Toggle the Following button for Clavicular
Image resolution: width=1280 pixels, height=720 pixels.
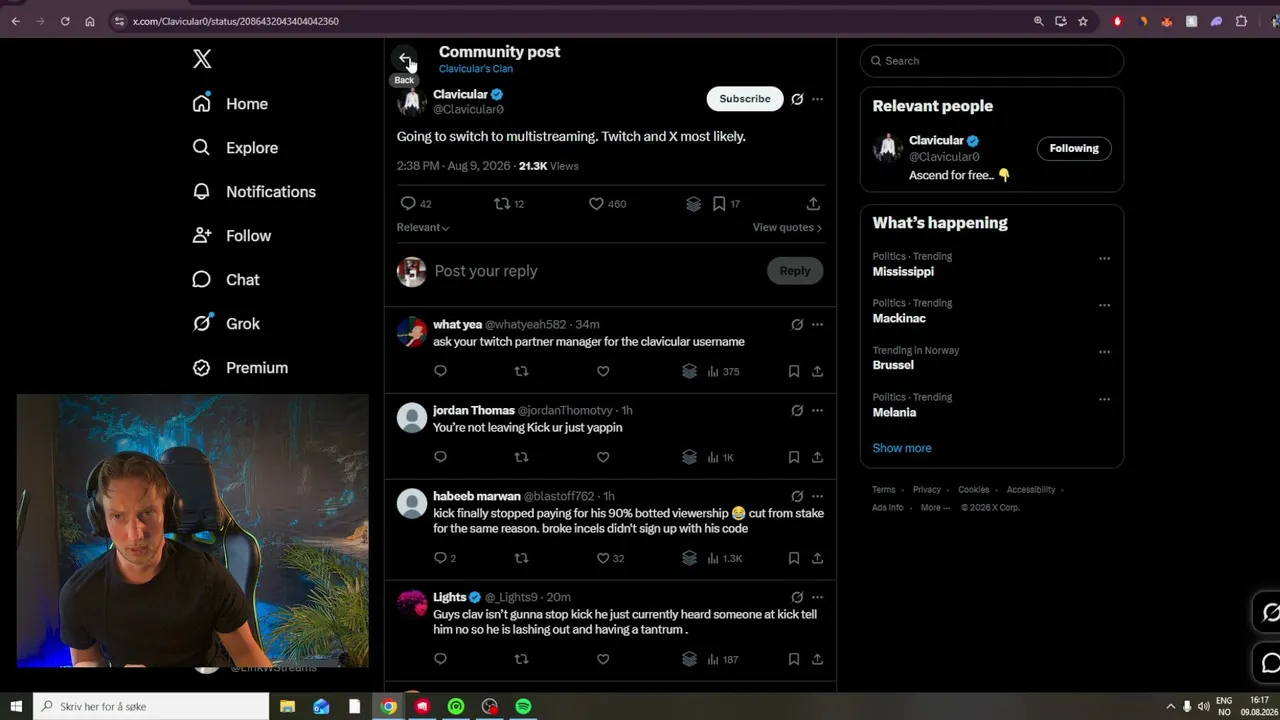click(x=1074, y=148)
